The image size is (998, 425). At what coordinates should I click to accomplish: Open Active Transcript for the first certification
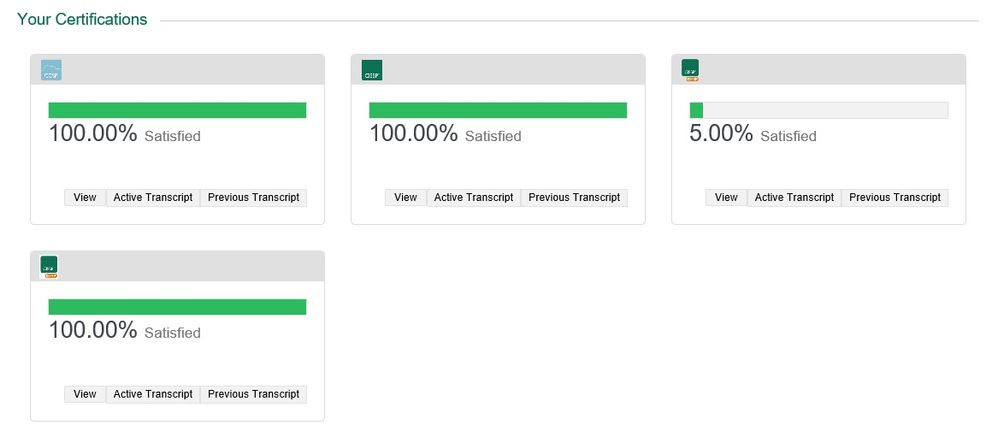pos(153,198)
